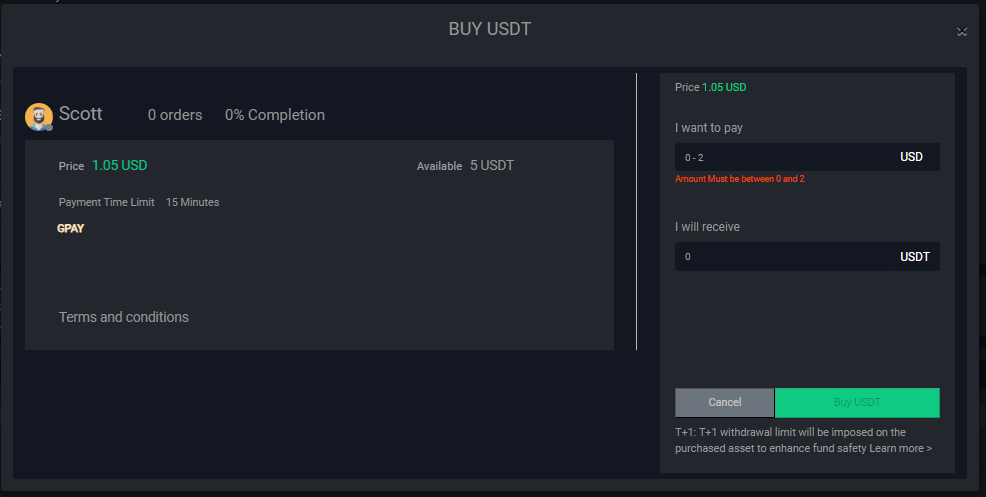Click the 0% Completion statistic

[275, 115]
